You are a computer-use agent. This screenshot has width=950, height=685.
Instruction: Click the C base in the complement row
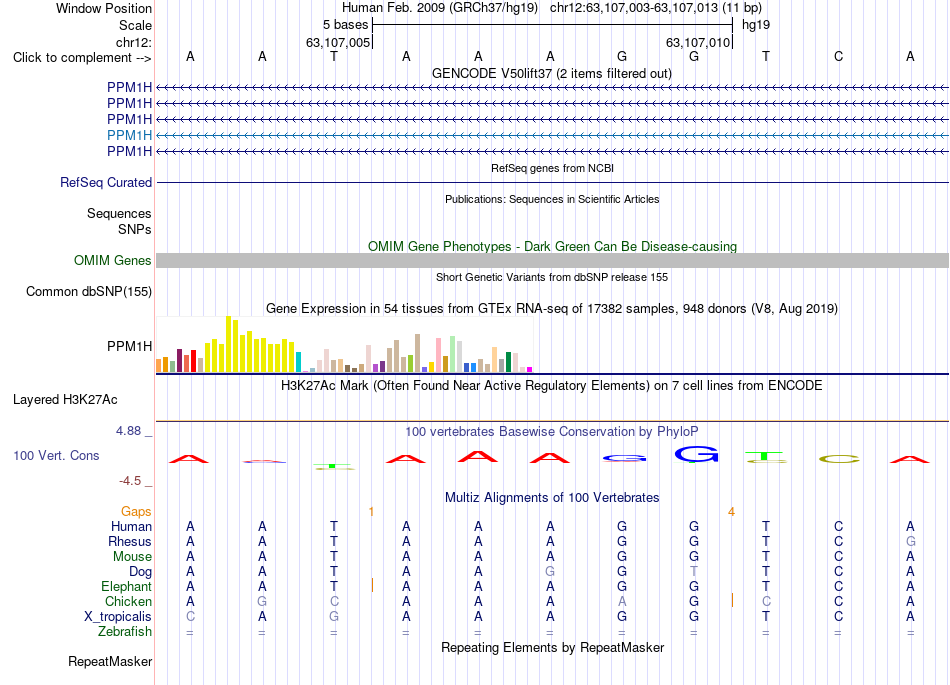pos(839,56)
